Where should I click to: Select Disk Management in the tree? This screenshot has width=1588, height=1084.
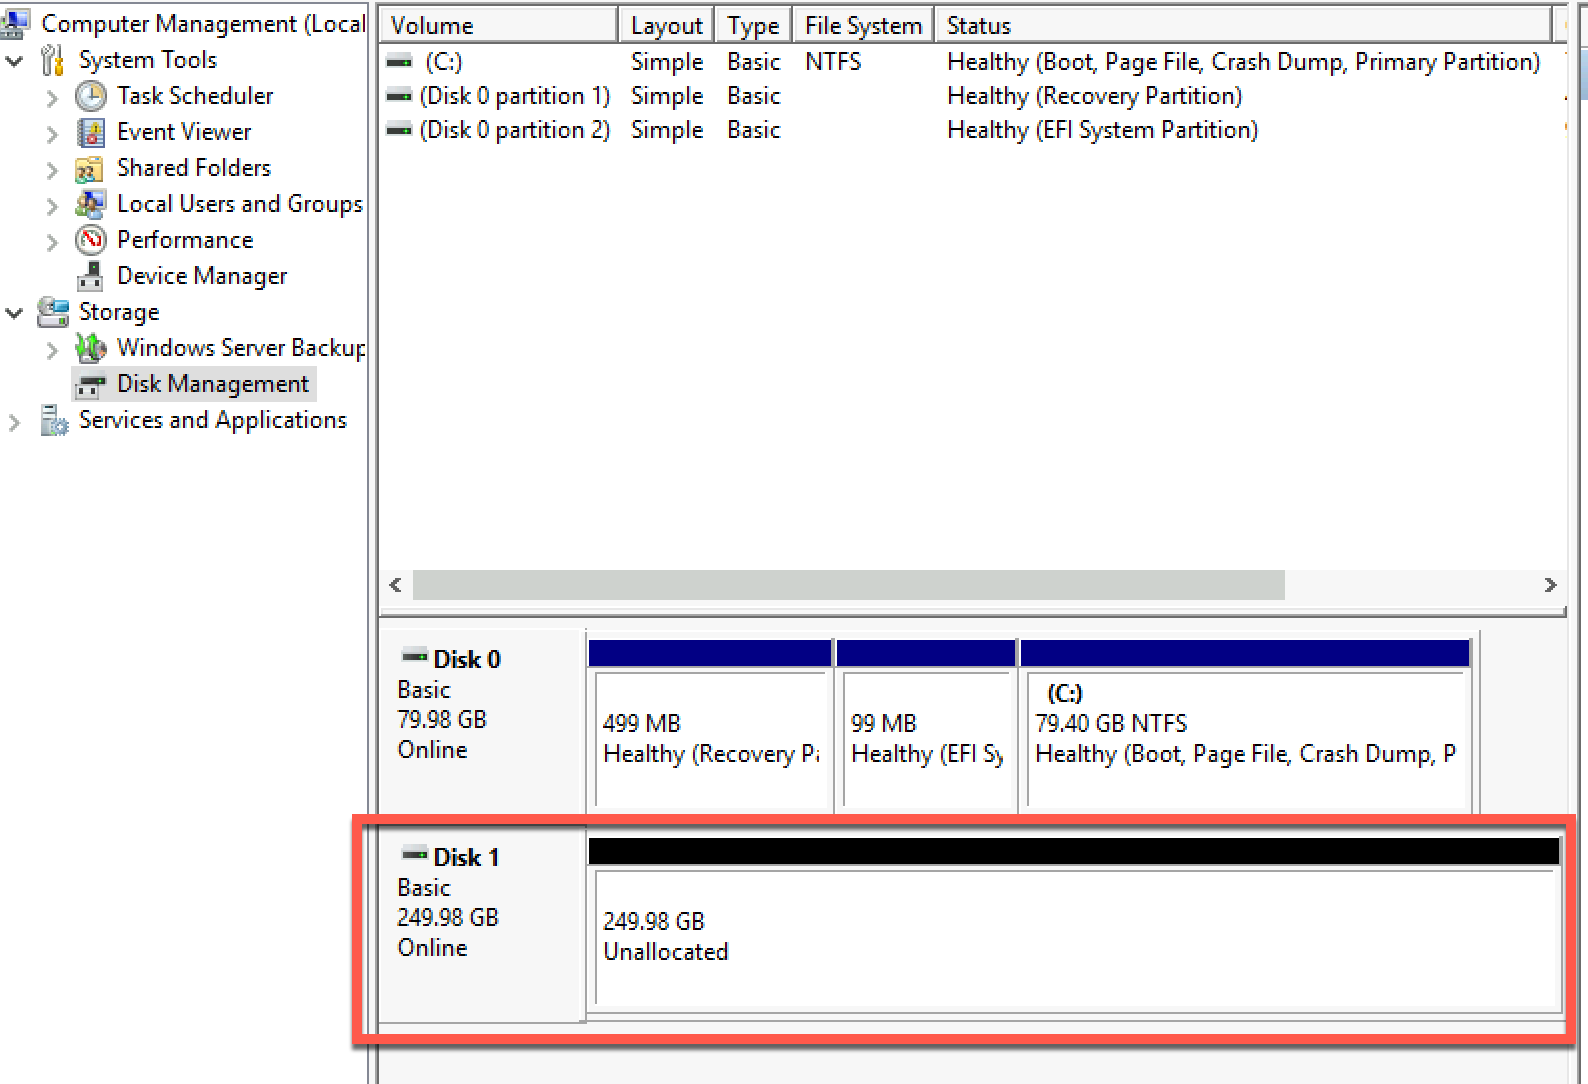point(213,384)
